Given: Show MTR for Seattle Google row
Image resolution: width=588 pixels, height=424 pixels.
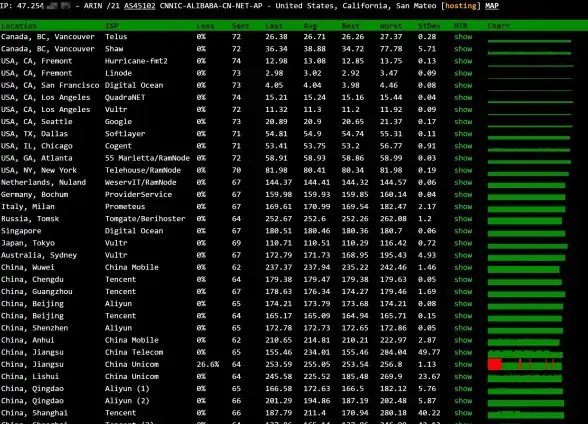Looking at the screenshot, I should click(463, 121).
